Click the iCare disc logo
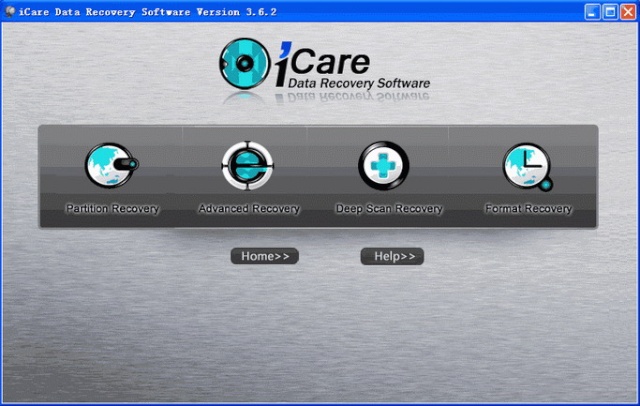Screen dimensions: 640x406 click(x=244, y=64)
